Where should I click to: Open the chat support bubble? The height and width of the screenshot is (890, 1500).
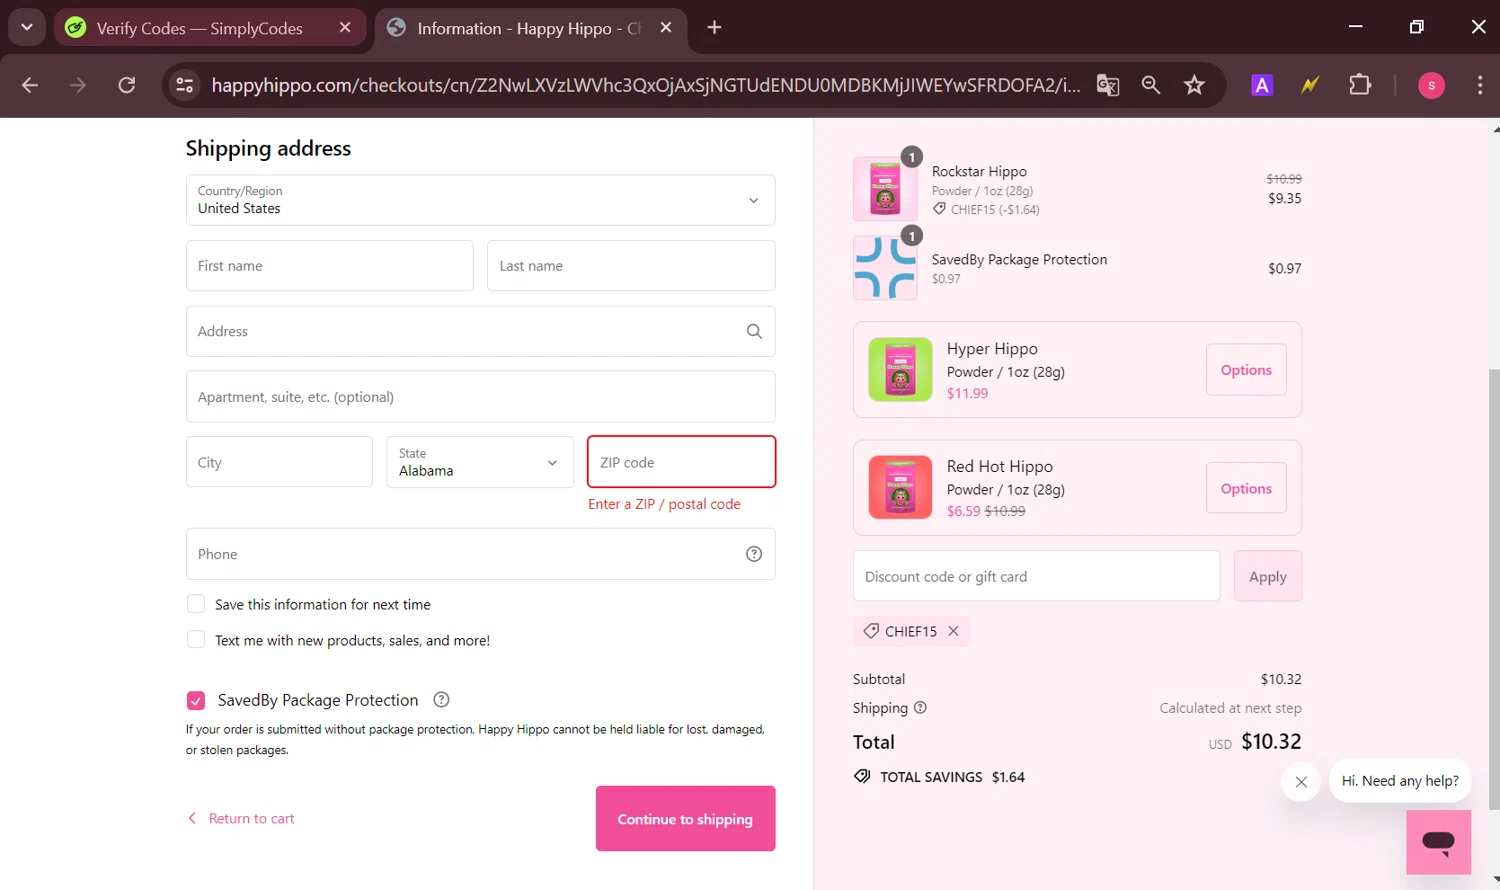1438,841
